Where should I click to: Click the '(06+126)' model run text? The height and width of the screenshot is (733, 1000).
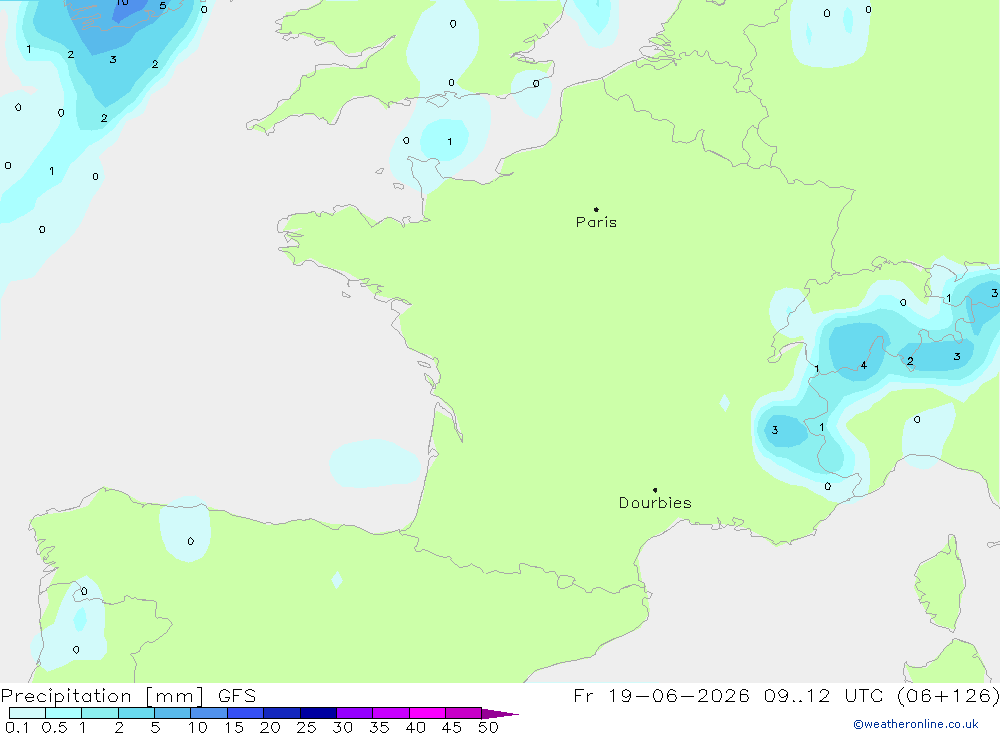pyautogui.click(x=948, y=695)
